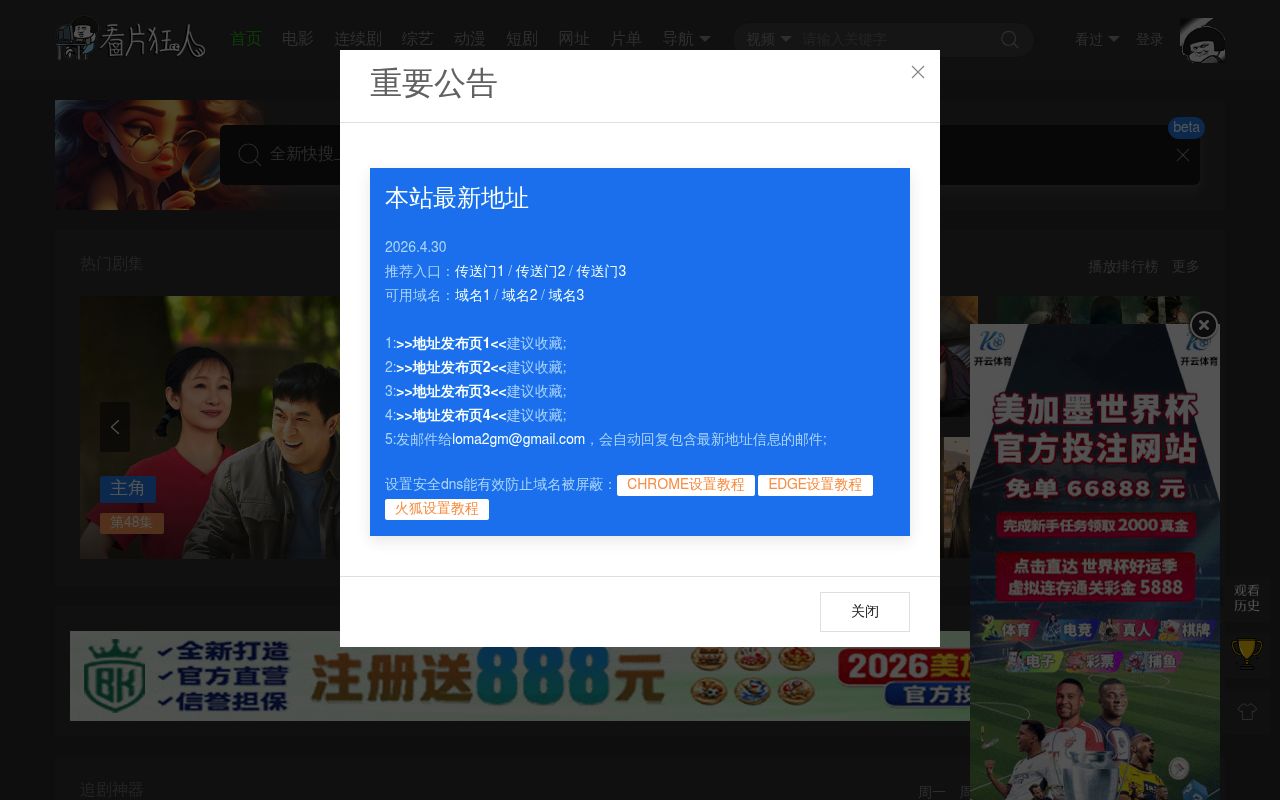Focus the keyword search input field
Image resolution: width=1280 pixels, height=800 pixels.
point(895,40)
